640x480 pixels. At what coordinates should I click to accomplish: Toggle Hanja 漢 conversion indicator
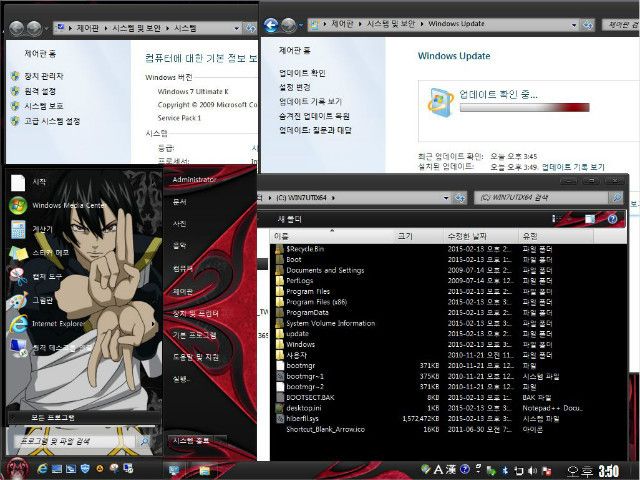451,469
